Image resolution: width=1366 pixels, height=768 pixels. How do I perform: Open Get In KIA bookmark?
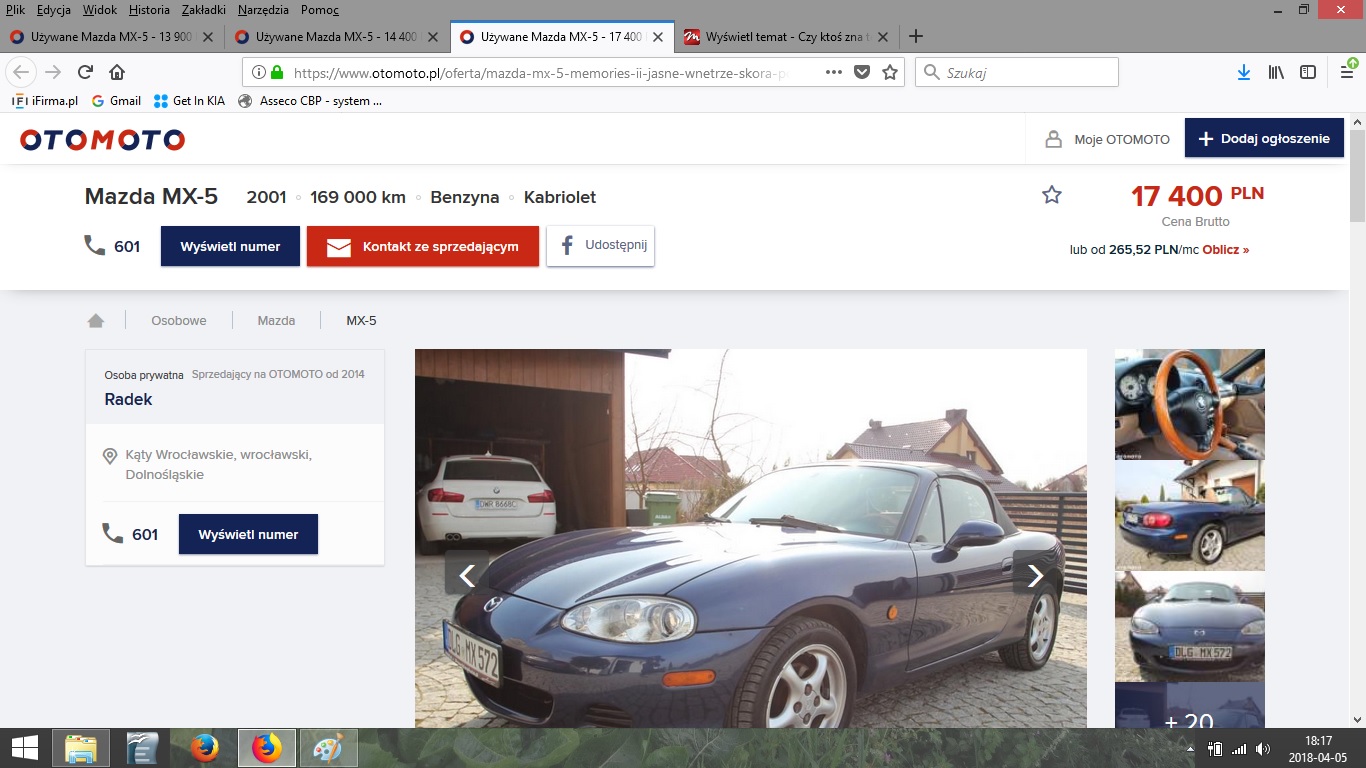pyautogui.click(x=189, y=101)
